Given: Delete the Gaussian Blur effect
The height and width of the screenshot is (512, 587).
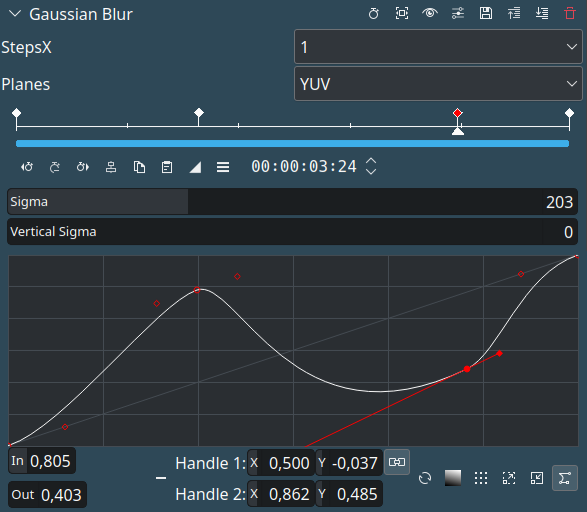Looking at the screenshot, I should tap(570, 13).
